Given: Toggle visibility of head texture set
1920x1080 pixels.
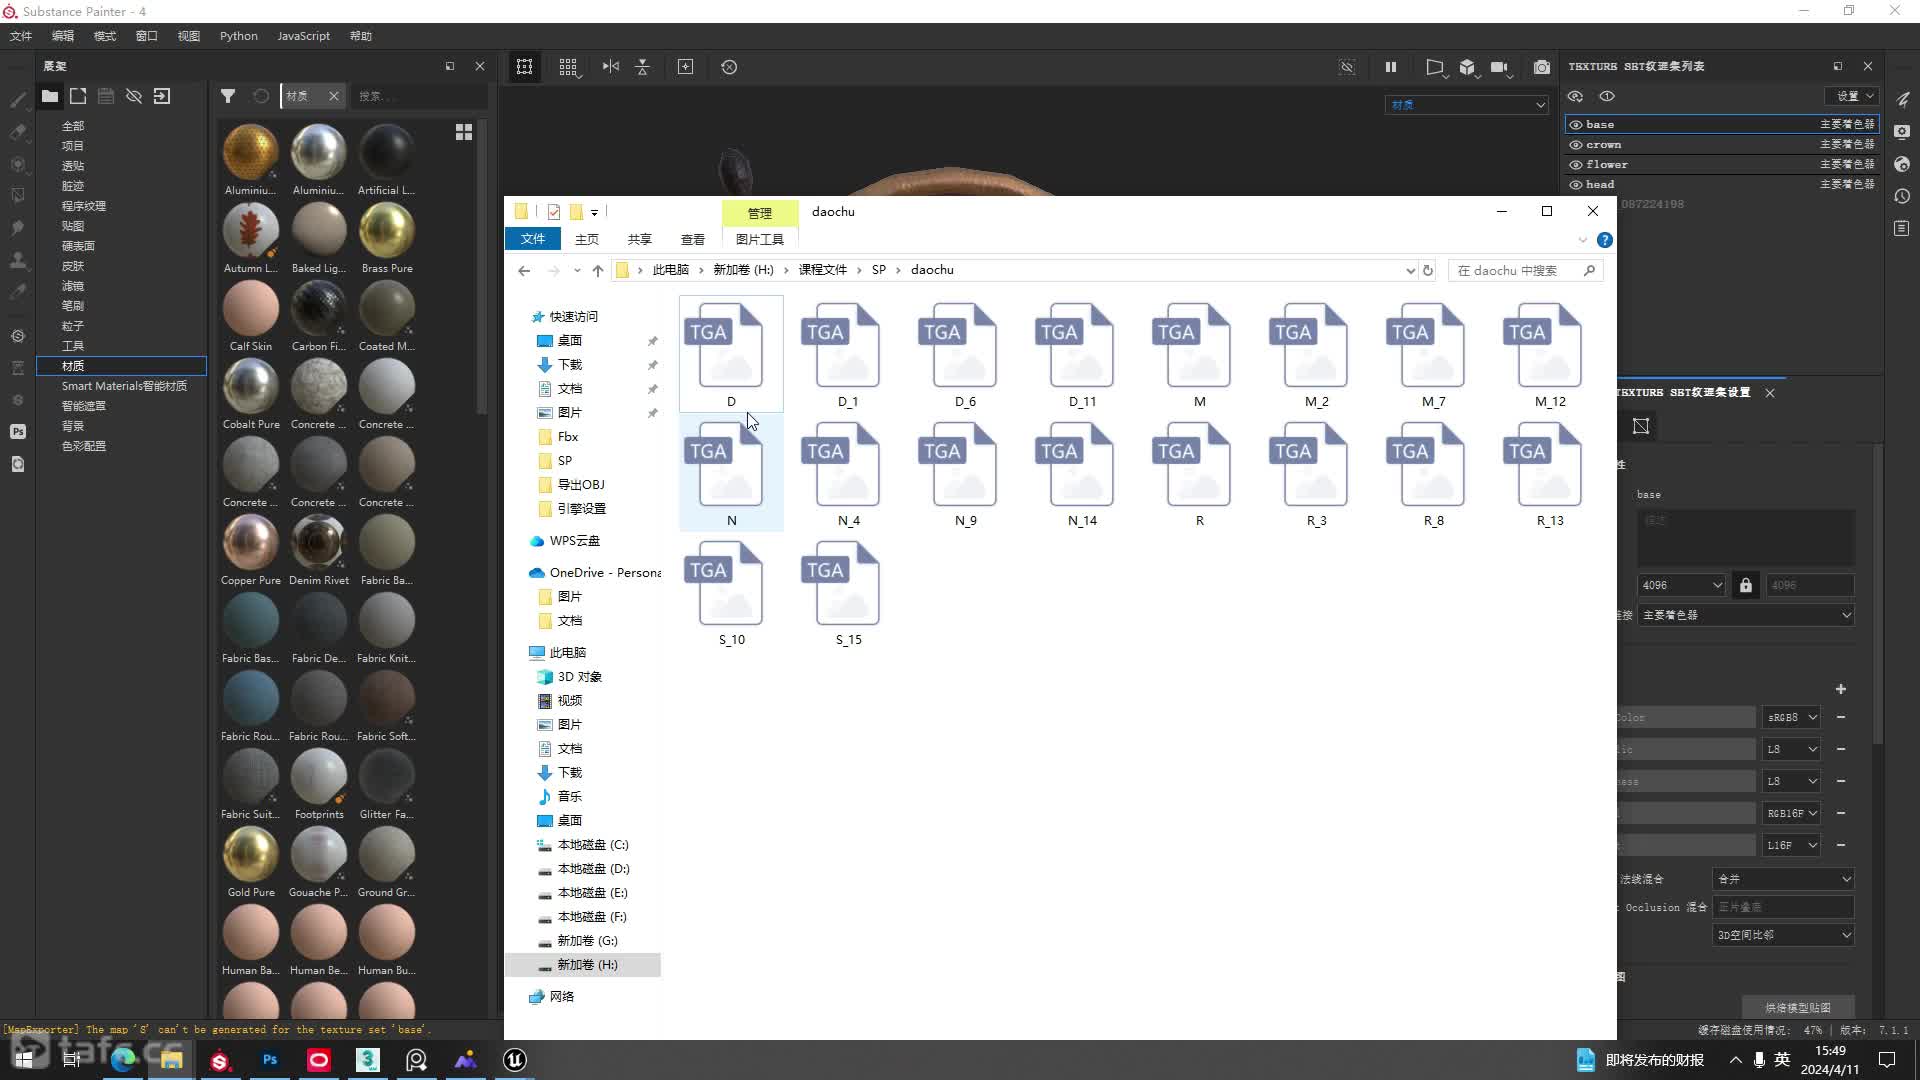Looking at the screenshot, I should pyautogui.click(x=1576, y=185).
